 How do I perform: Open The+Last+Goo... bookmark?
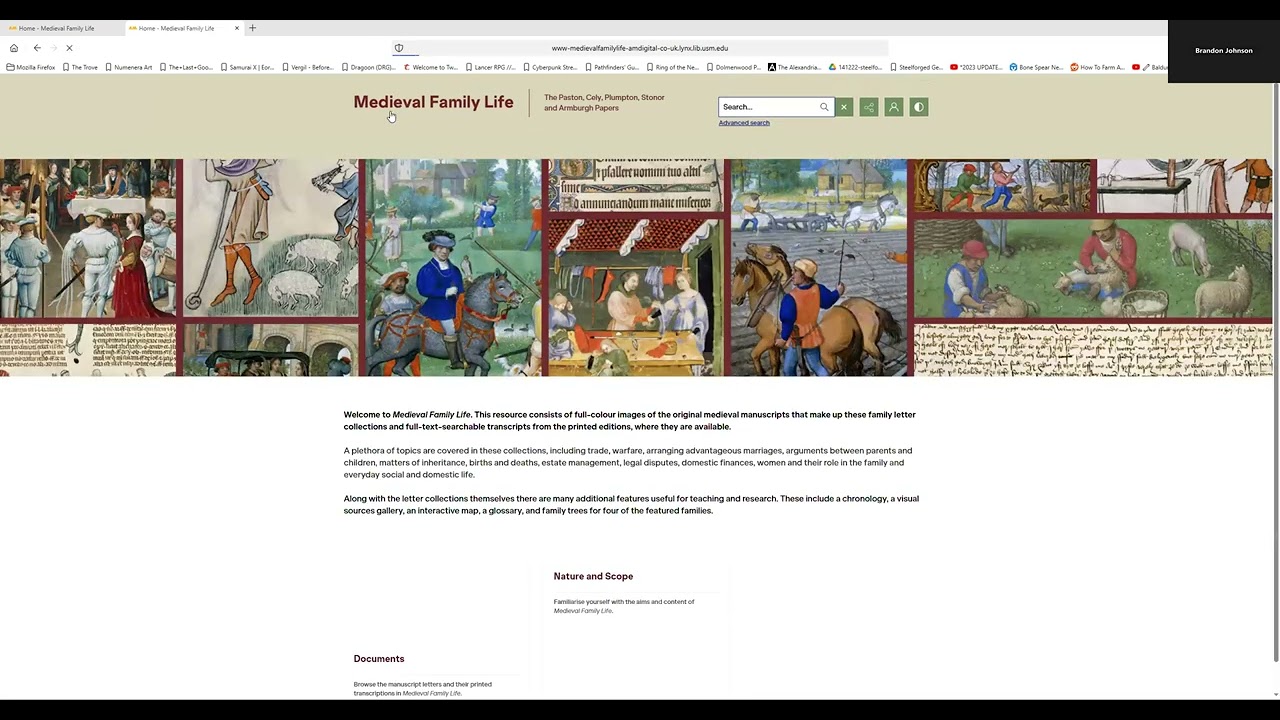tap(186, 67)
